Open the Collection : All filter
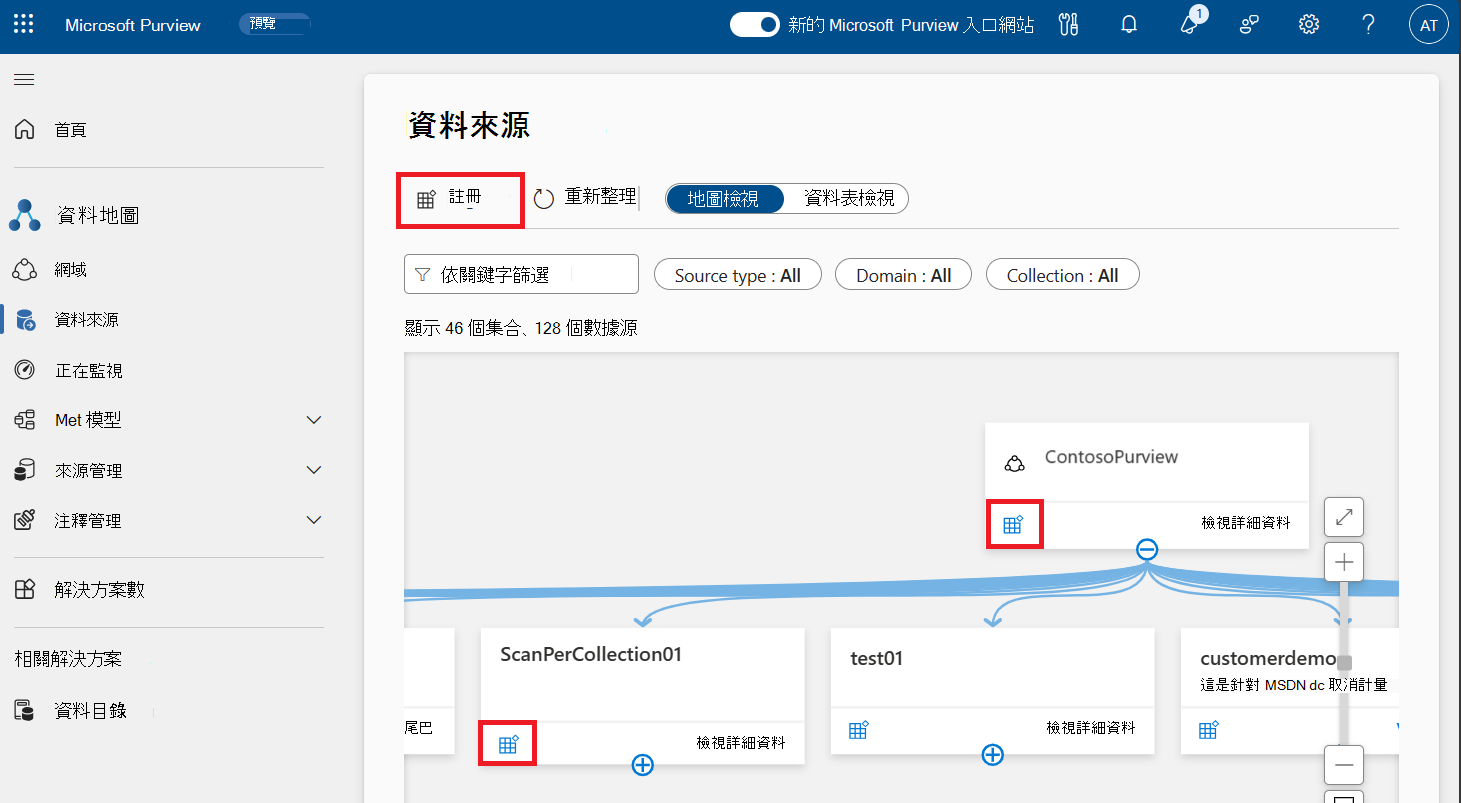This screenshot has width=1461, height=803. click(1063, 275)
